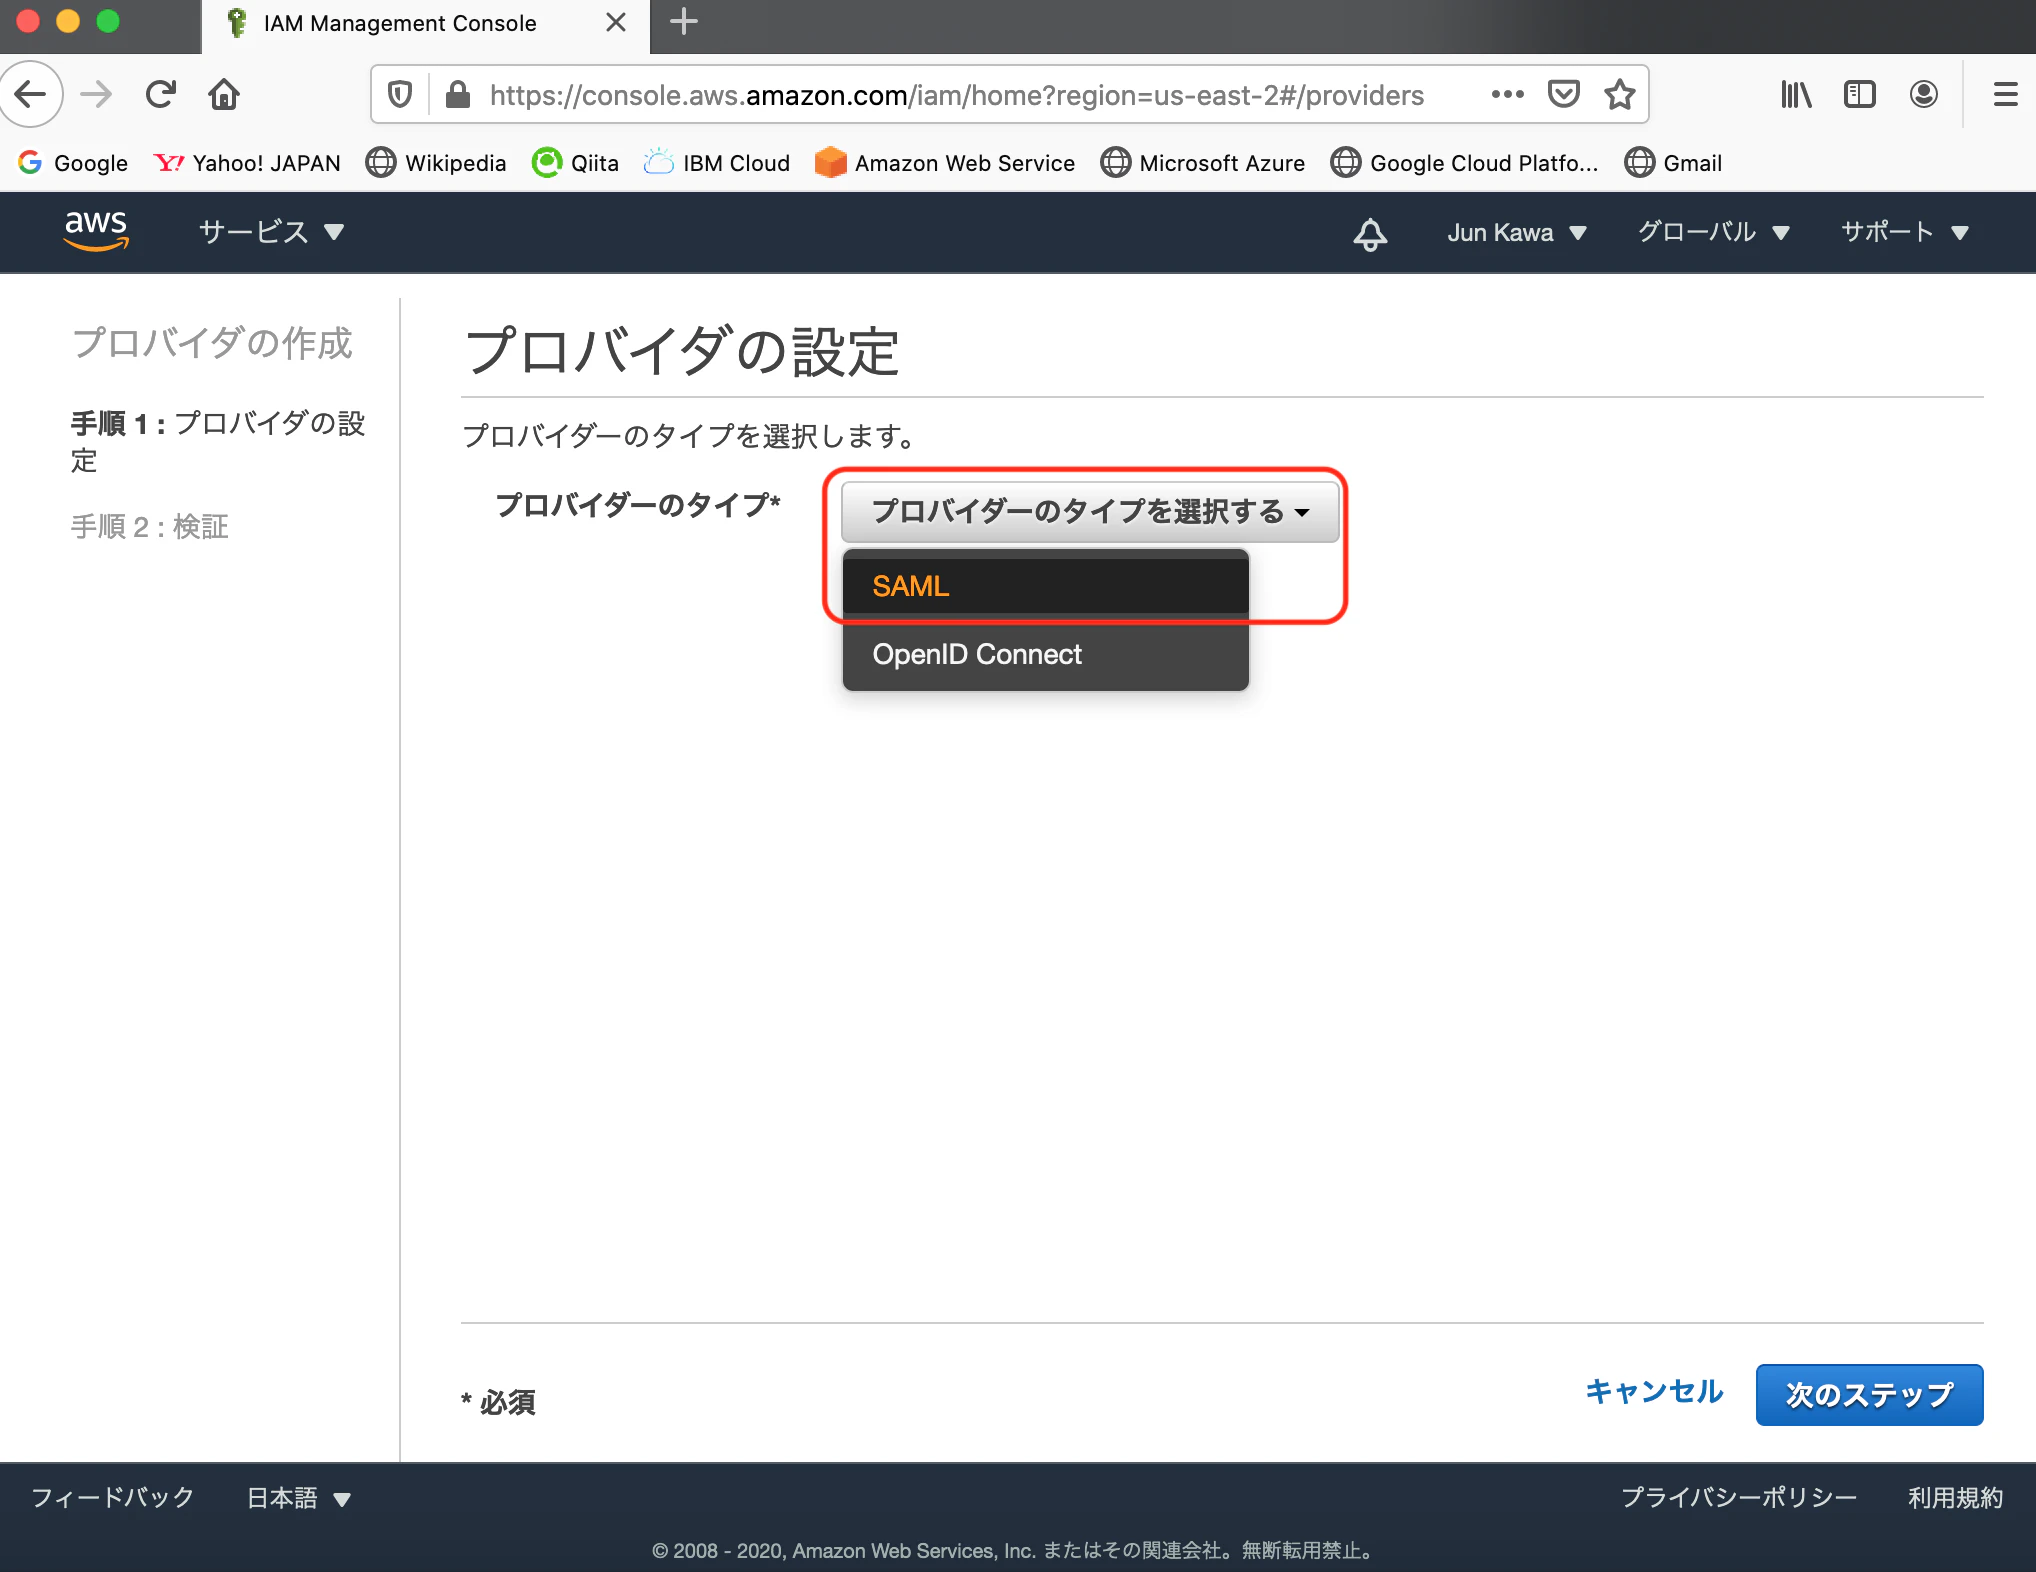This screenshot has height=1572, width=2036.
Task: Go to the Firefox home page icon
Action: (x=224, y=95)
